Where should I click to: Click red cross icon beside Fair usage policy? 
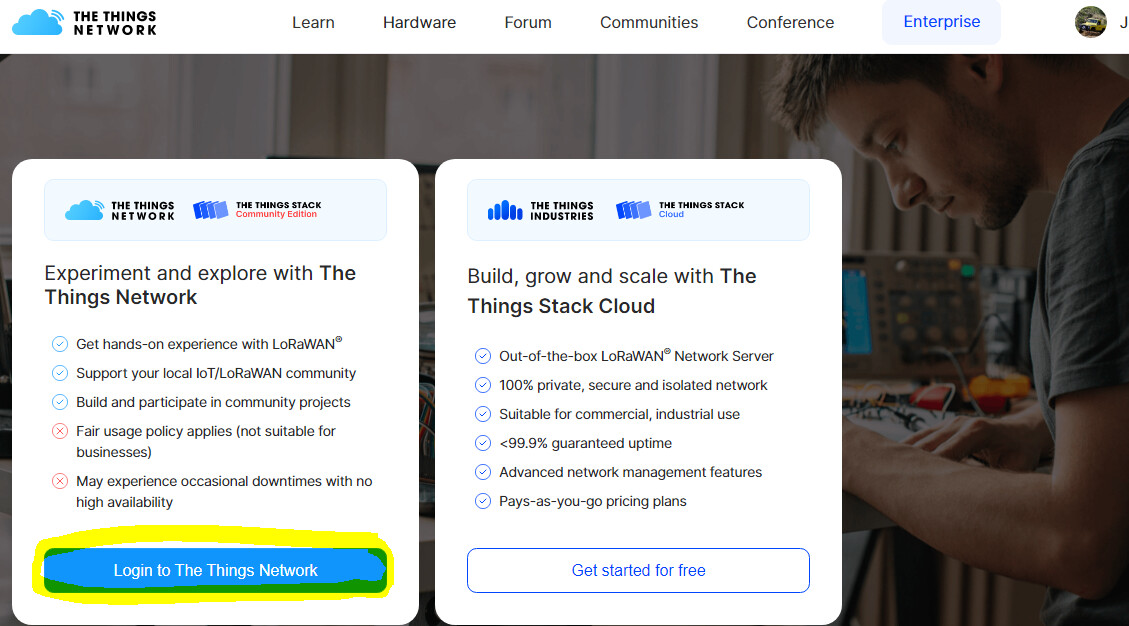[60, 432]
